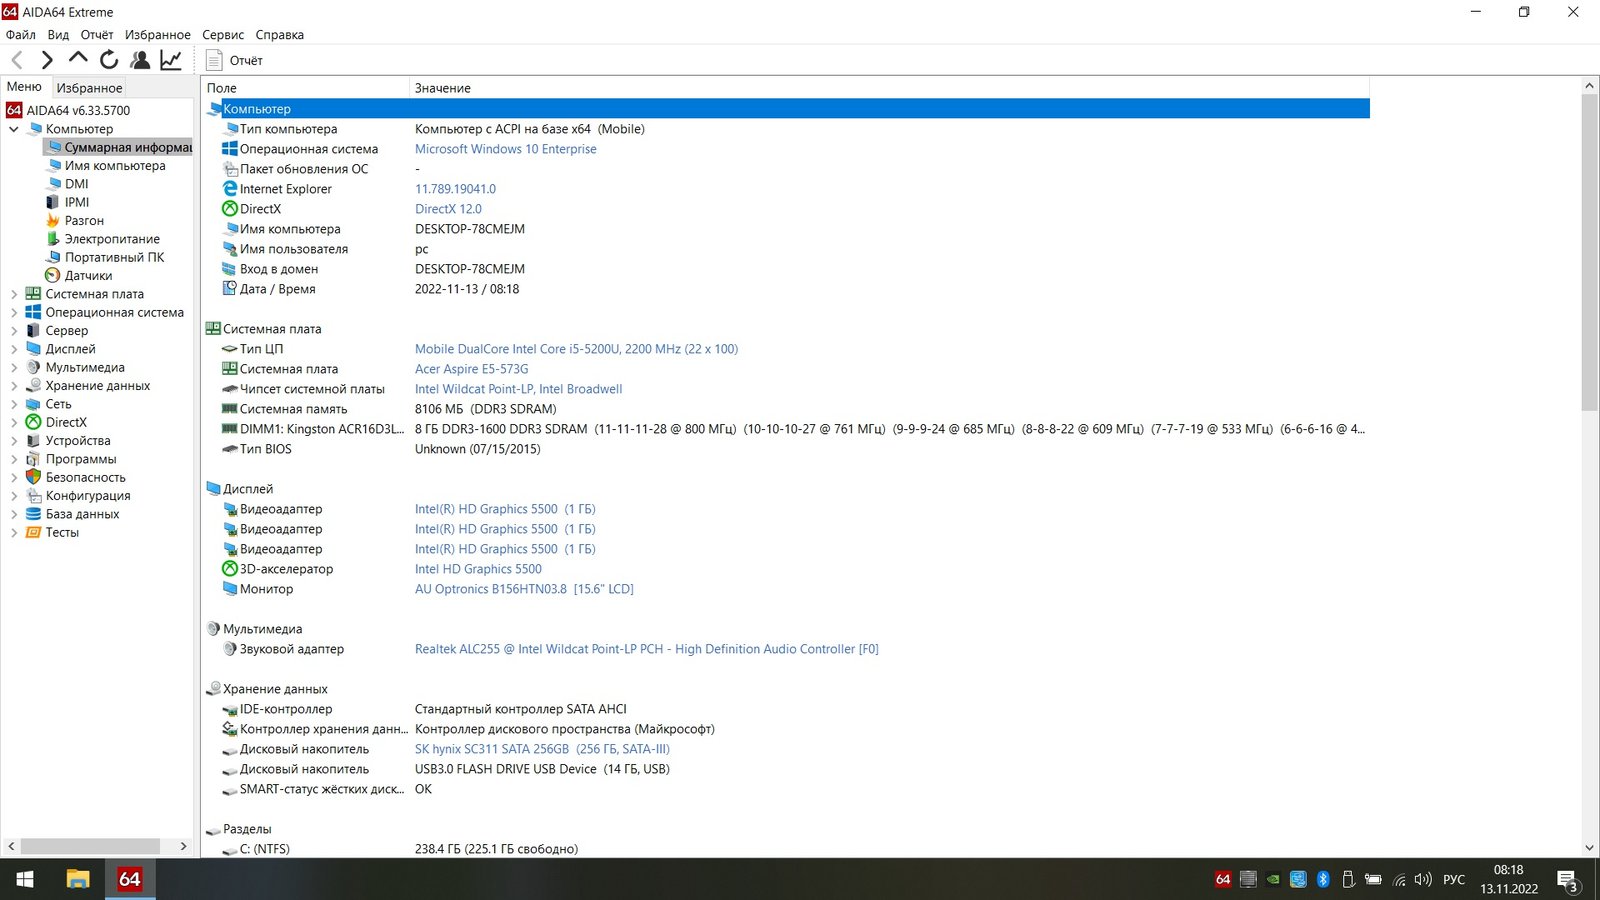Open the Acer Aspire E5-573G link
Screen dimensions: 1600x900
471,369
